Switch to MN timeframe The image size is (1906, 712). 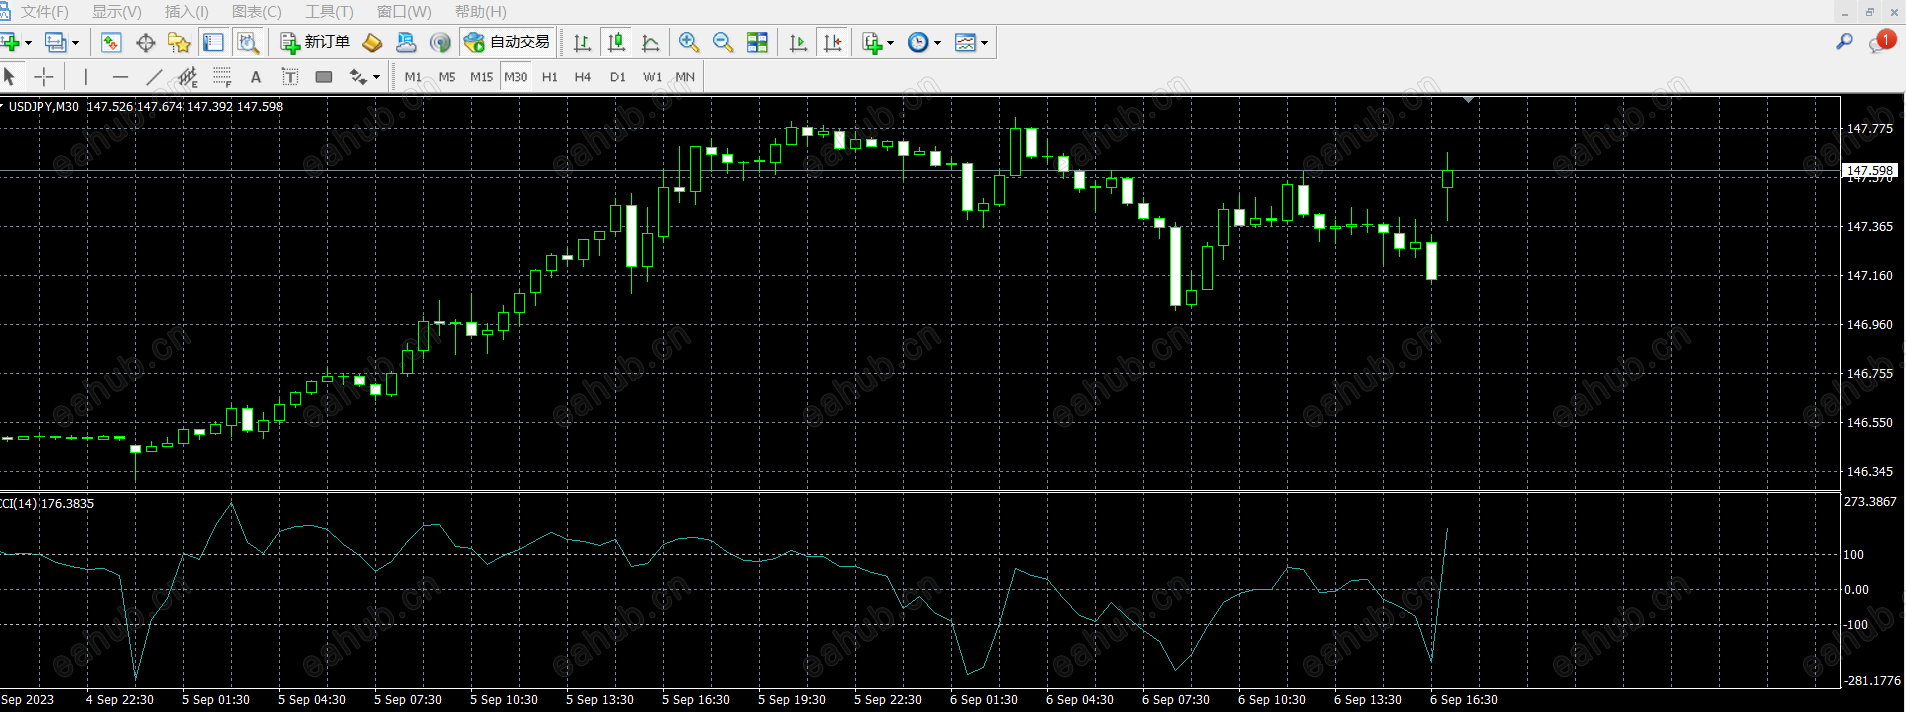[685, 76]
